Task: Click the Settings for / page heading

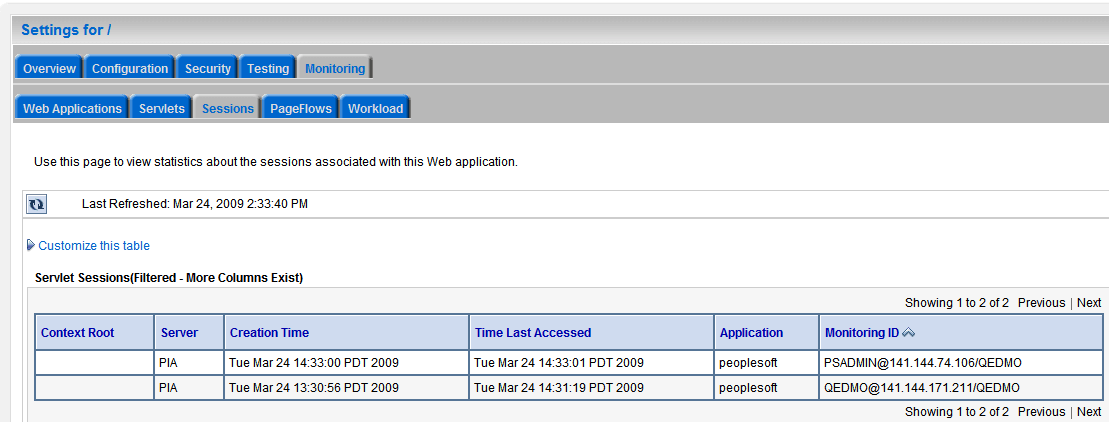Action: [x=66, y=30]
